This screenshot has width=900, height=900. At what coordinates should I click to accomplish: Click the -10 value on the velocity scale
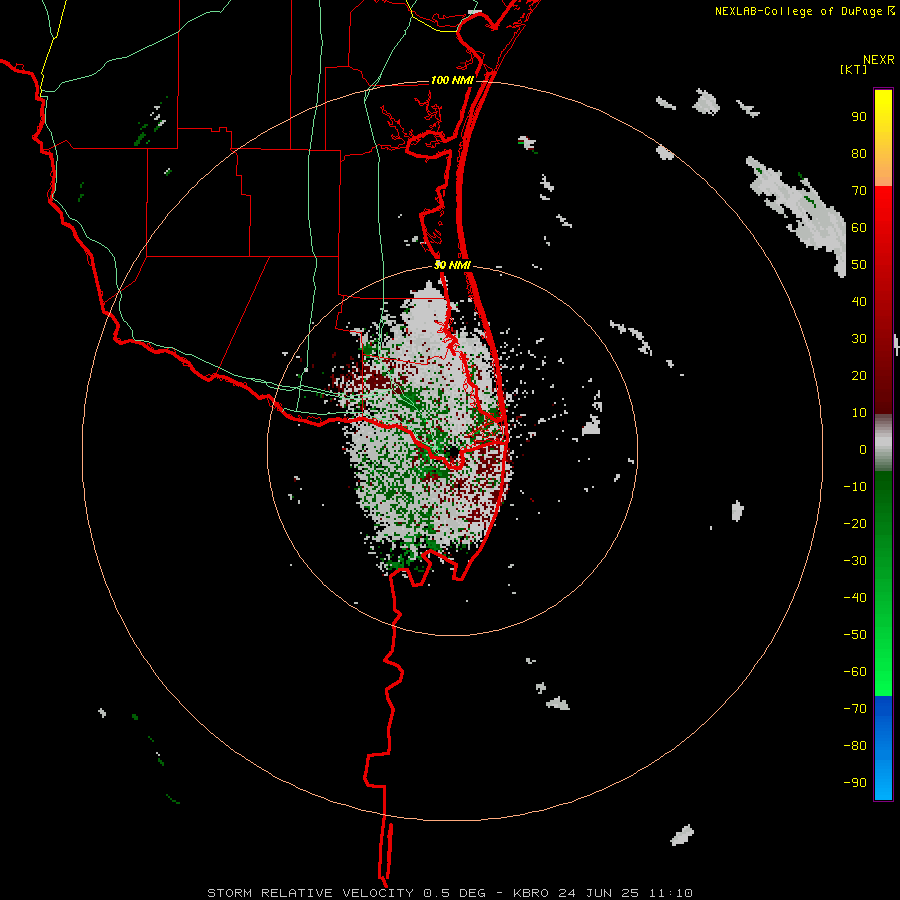[855, 487]
